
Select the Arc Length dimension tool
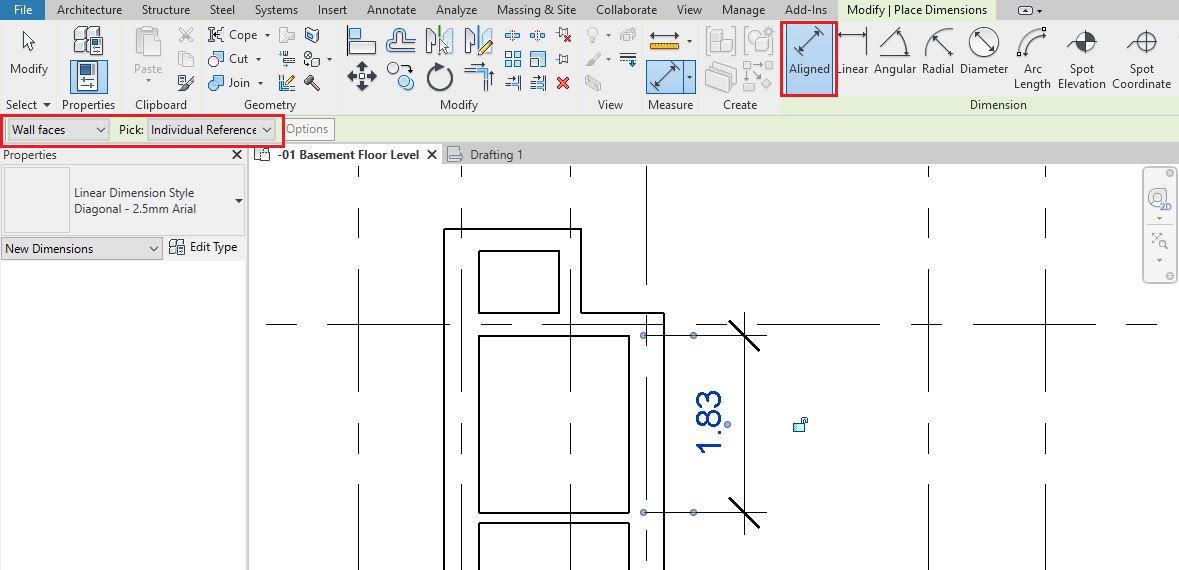tap(1032, 58)
